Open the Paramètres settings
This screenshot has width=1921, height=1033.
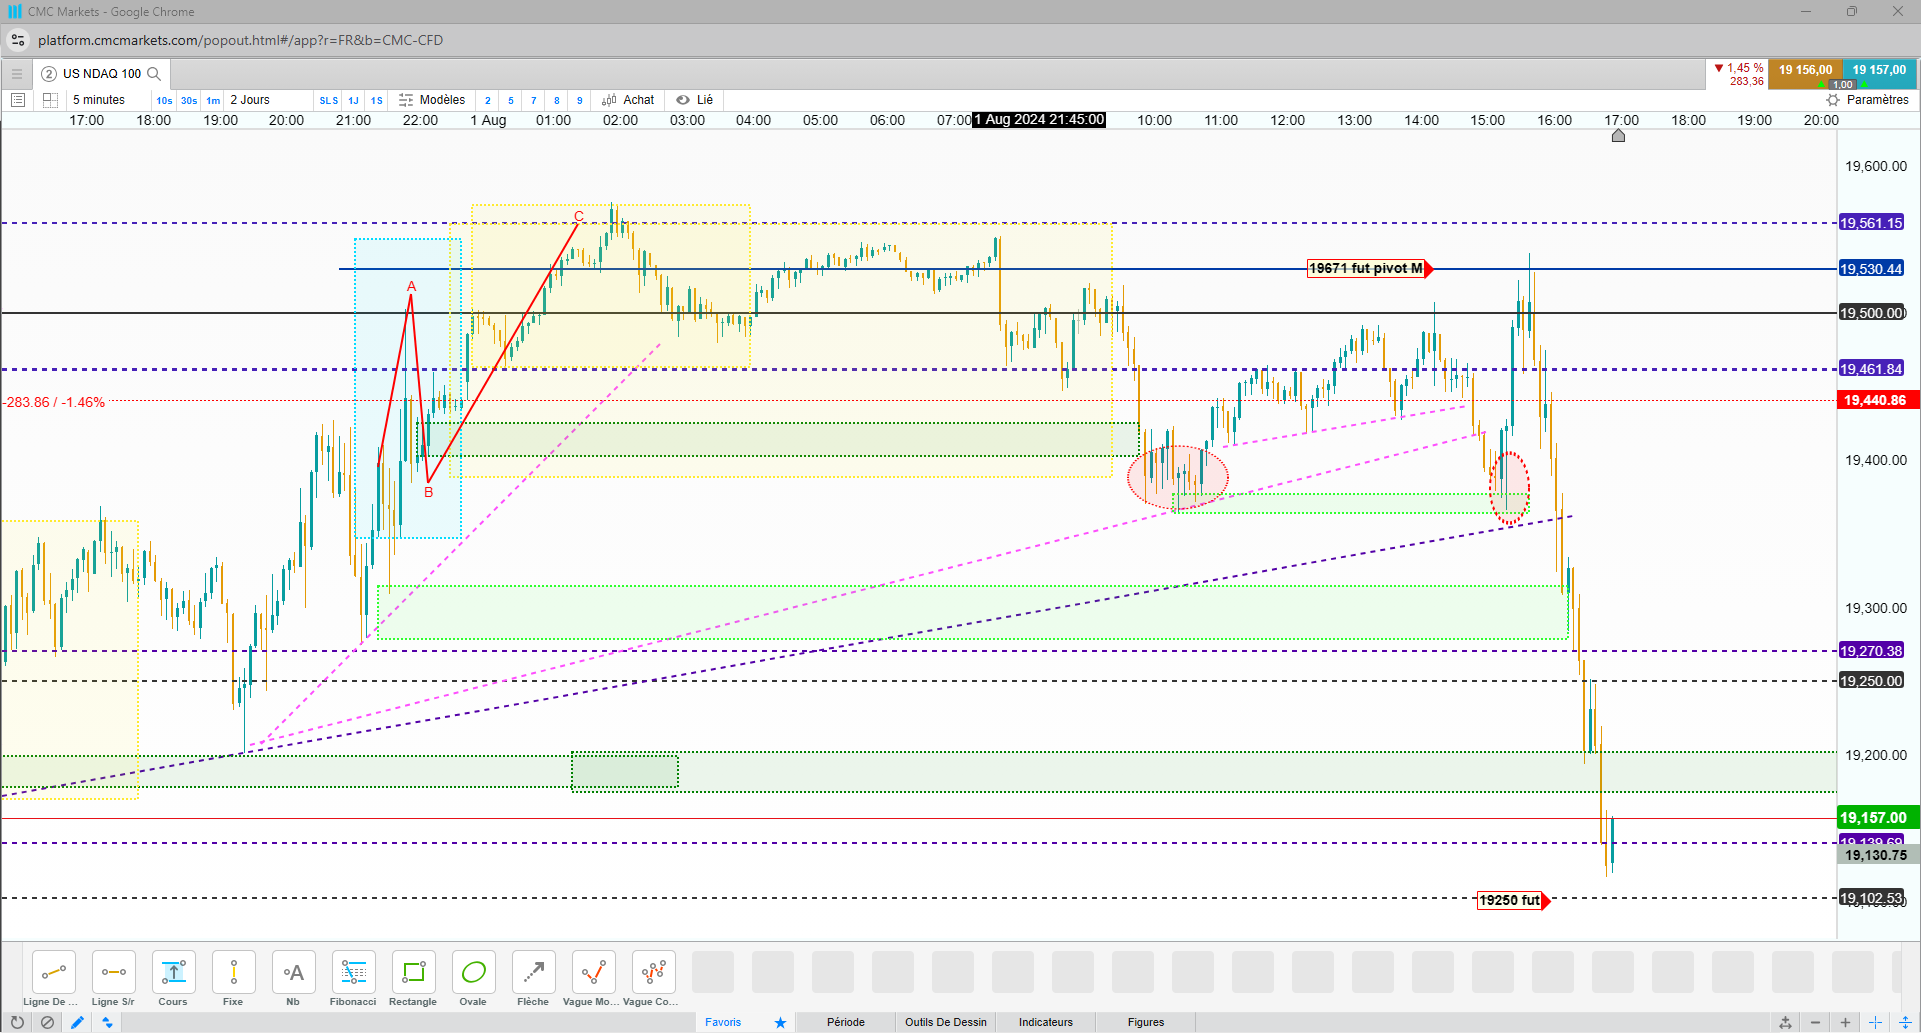[1867, 100]
